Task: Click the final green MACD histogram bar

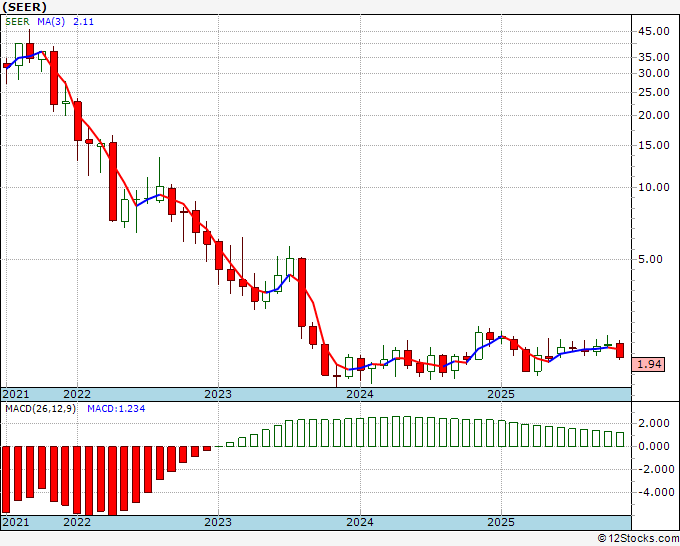Action: pyautogui.click(x=620, y=439)
